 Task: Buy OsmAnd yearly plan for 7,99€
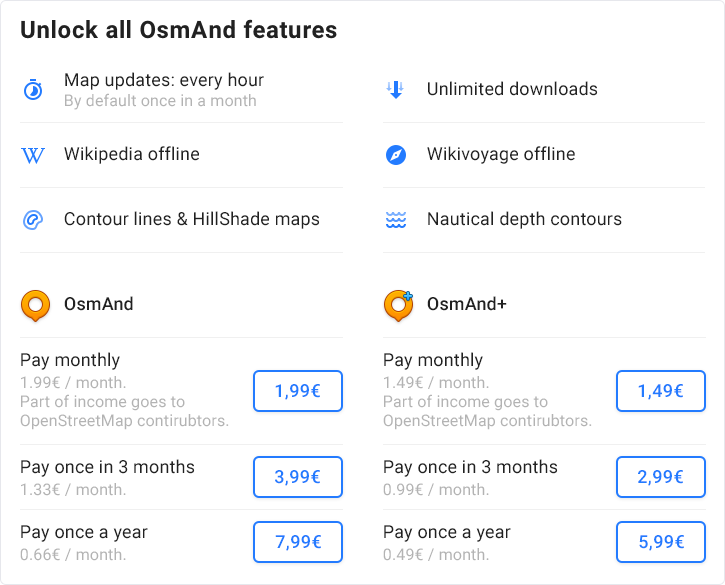coord(298,542)
